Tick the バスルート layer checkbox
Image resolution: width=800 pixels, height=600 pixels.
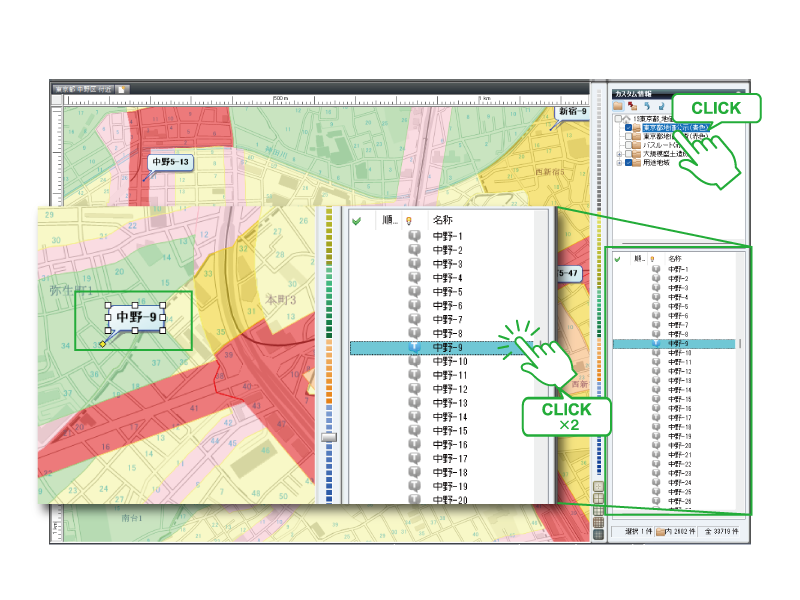[629, 145]
